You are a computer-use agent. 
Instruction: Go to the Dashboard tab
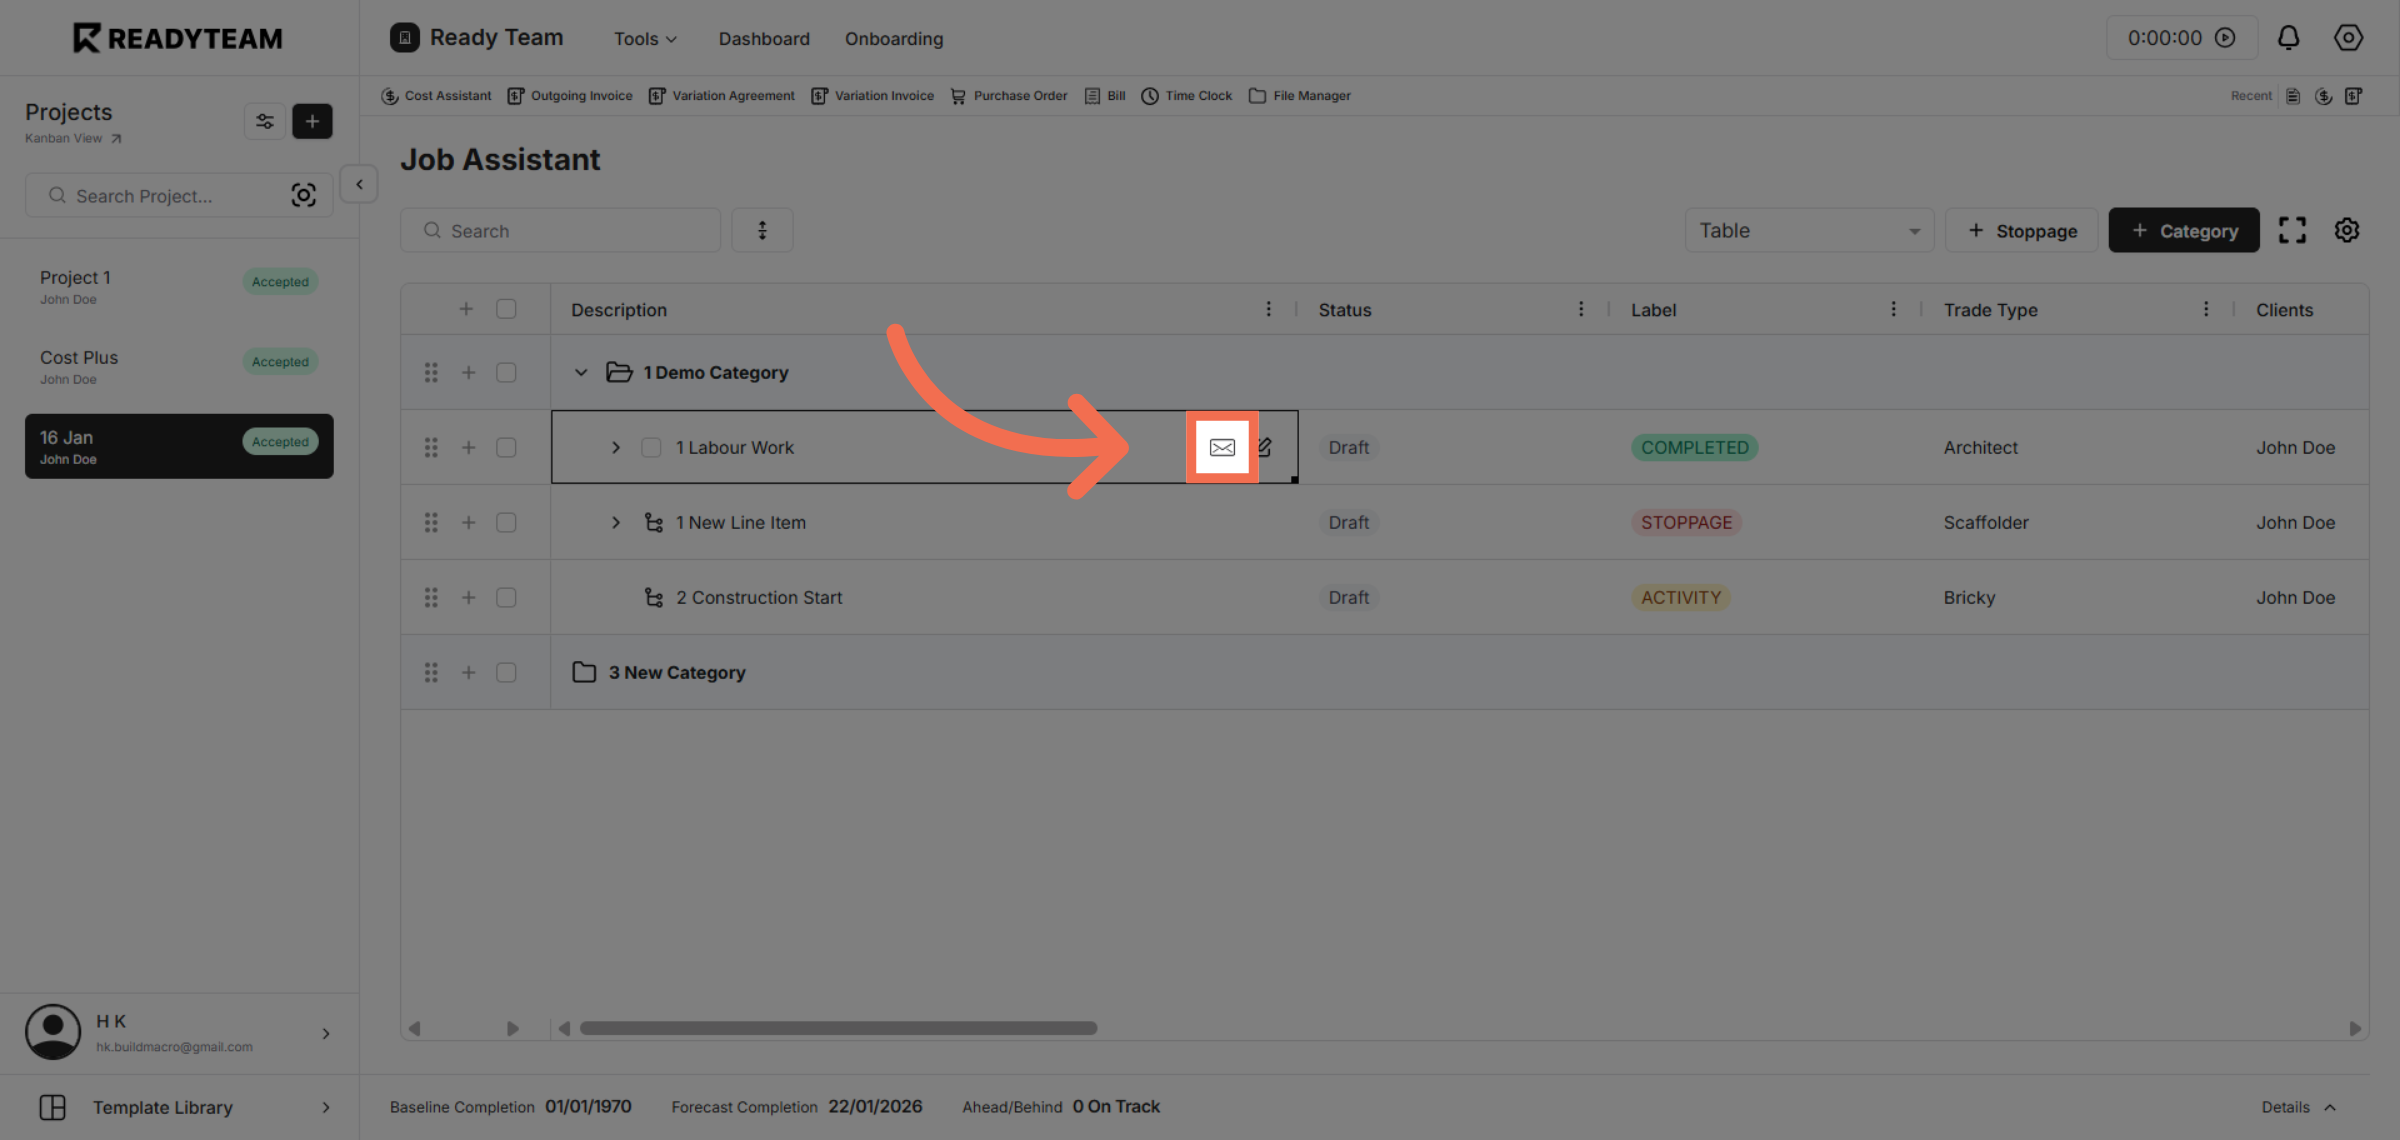pyautogui.click(x=764, y=38)
